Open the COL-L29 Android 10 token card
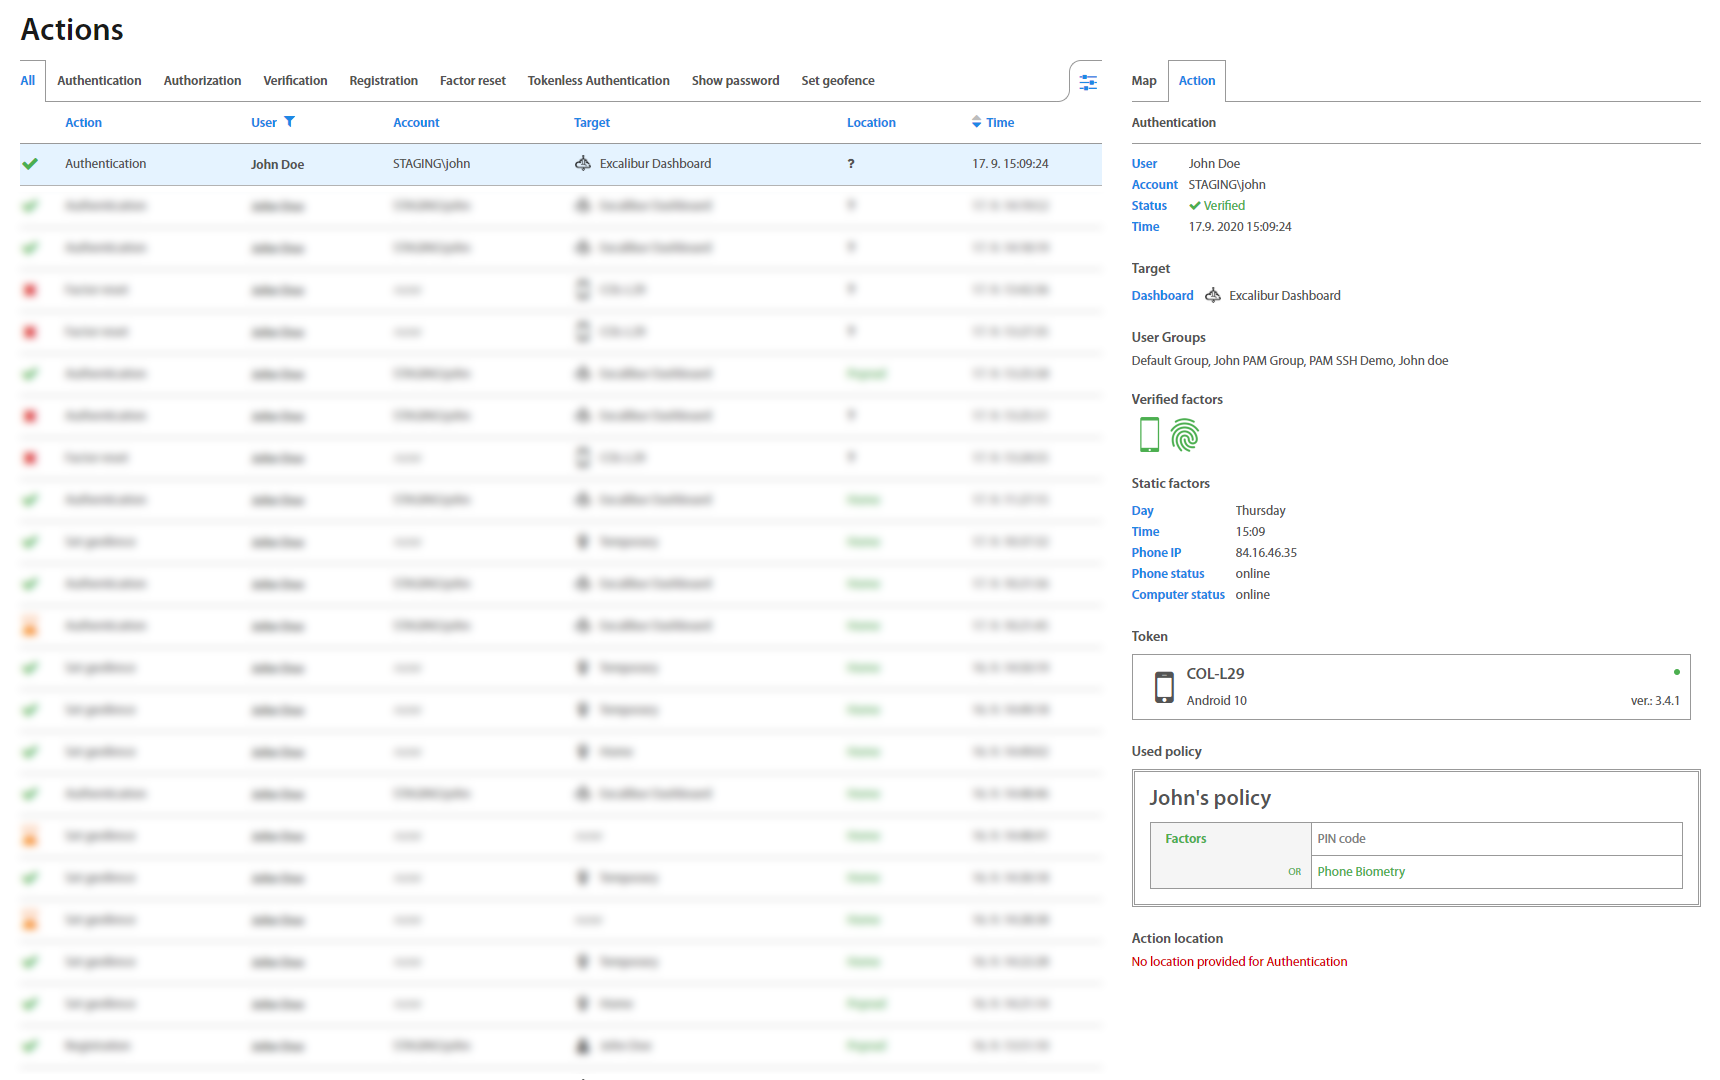 tap(1410, 687)
